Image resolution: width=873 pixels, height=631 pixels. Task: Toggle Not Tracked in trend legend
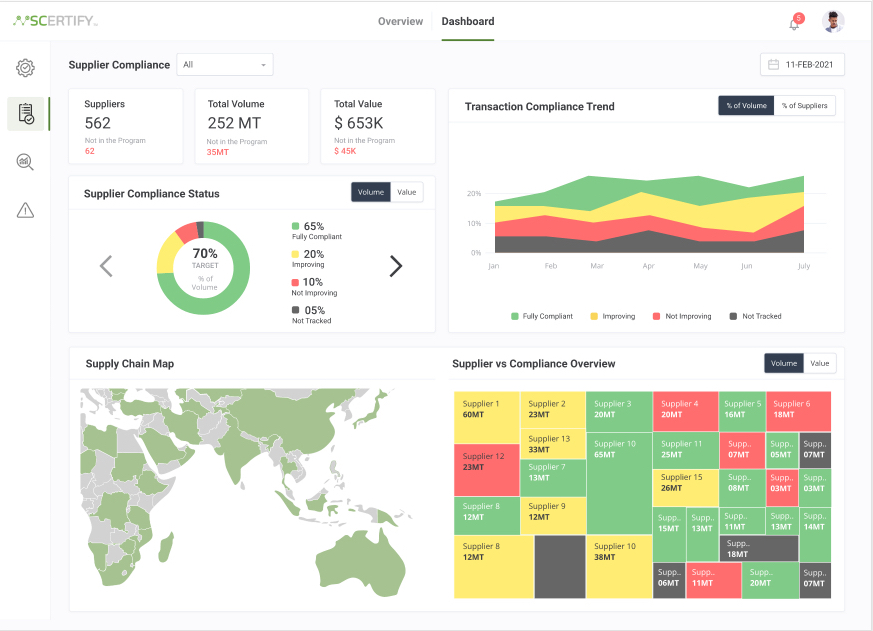[756, 316]
